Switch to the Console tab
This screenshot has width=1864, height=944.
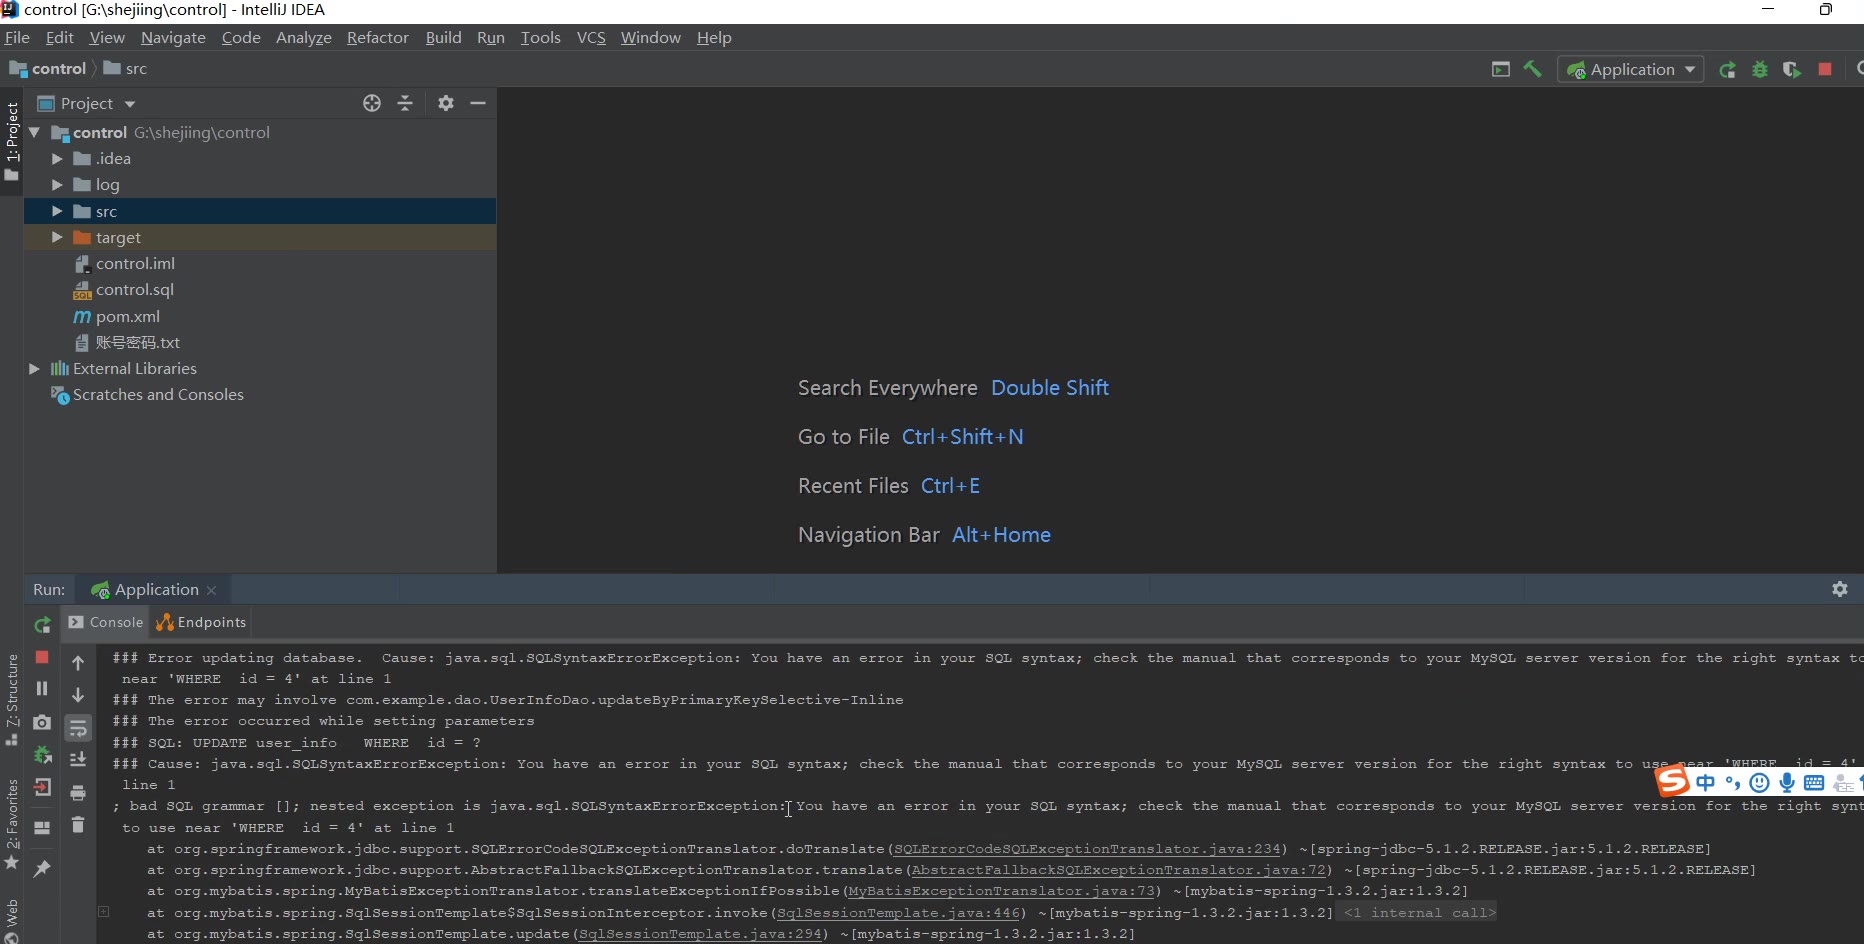tap(106, 622)
